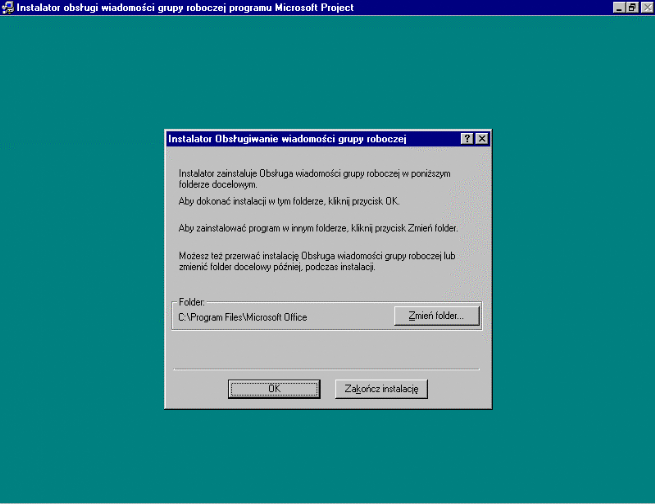655x504 pixels.
Task: Click the installer system icon in main title bar
Action: pyautogui.click(x=8, y=7)
